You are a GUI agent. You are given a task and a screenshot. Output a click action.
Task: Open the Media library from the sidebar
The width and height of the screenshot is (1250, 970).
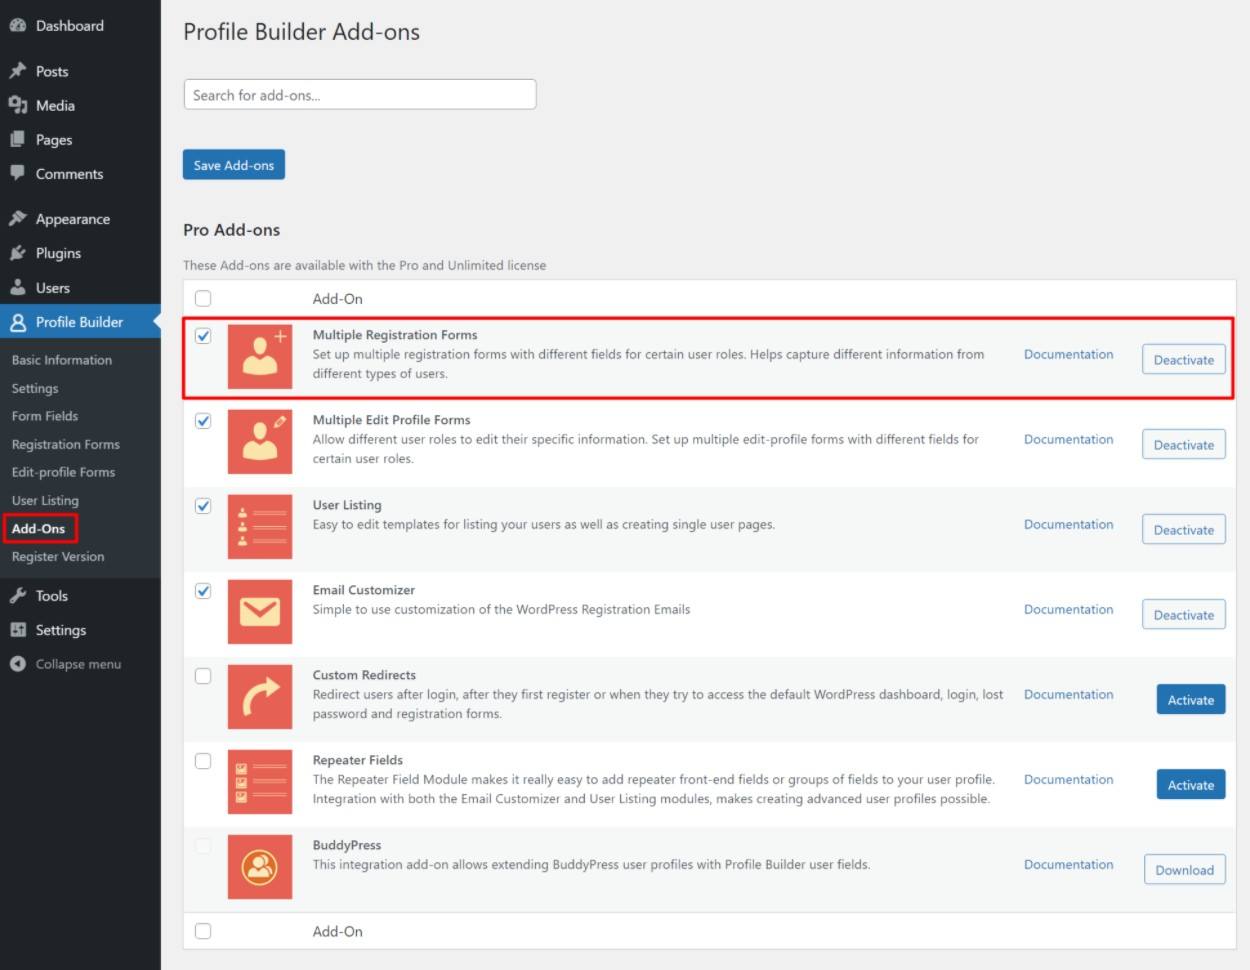(55, 105)
